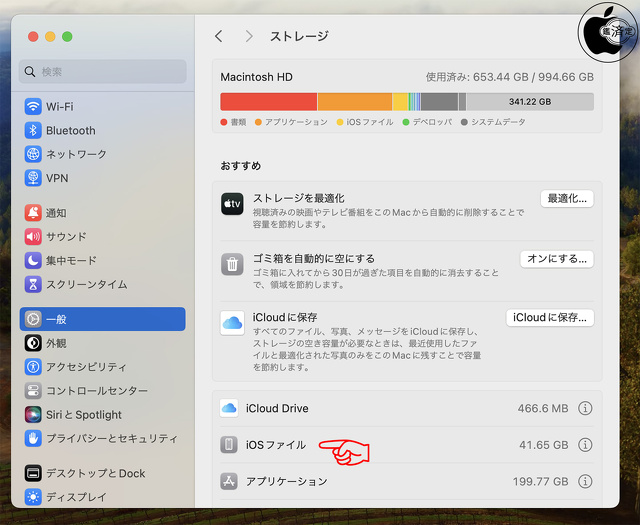The width and height of the screenshot is (640, 525).
Task: Select Bluetooth label in sidebar
Action: [x=71, y=131]
